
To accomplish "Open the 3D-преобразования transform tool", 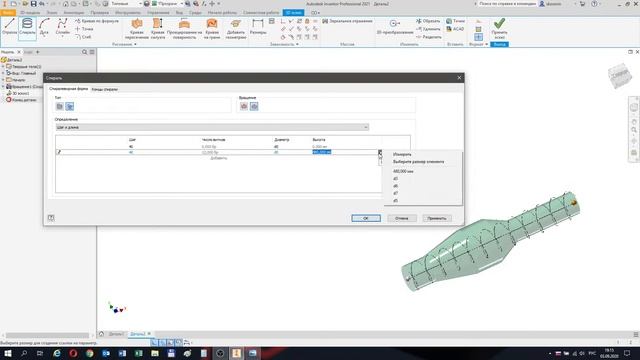I will tap(395, 27).
